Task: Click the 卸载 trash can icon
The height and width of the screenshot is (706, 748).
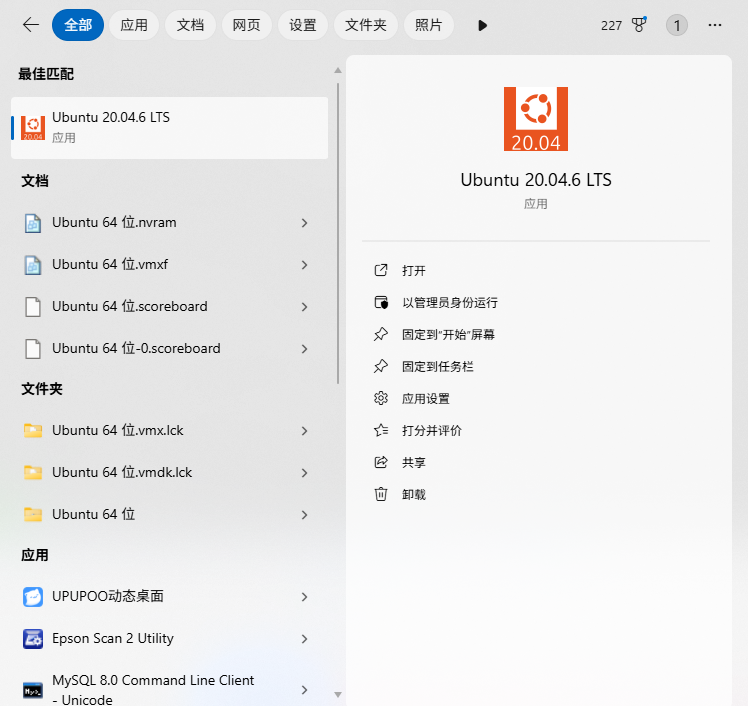Action: [x=380, y=494]
